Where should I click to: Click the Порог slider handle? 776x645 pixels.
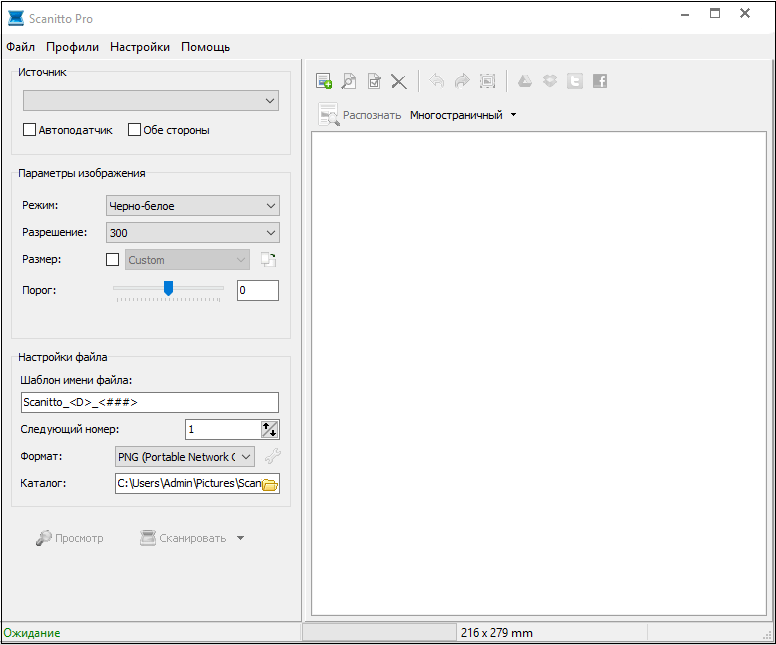(x=168, y=288)
